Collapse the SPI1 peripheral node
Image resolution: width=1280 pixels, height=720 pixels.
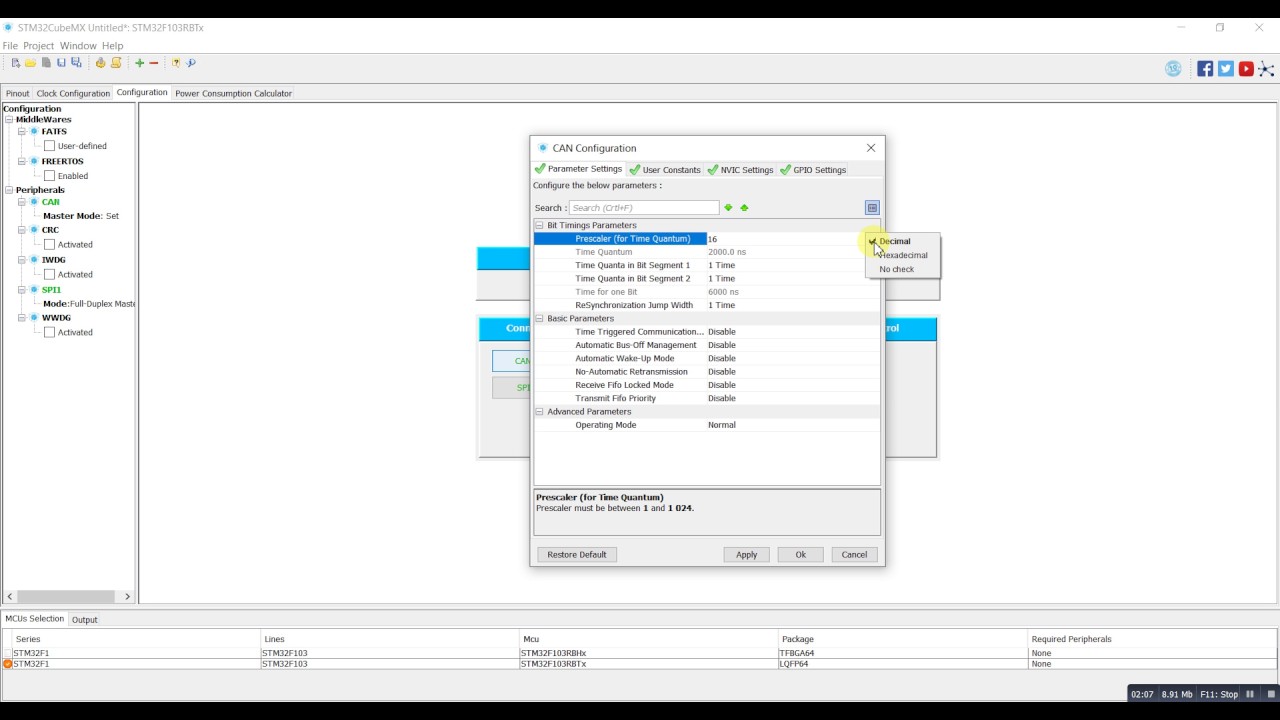(x=21, y=290)
